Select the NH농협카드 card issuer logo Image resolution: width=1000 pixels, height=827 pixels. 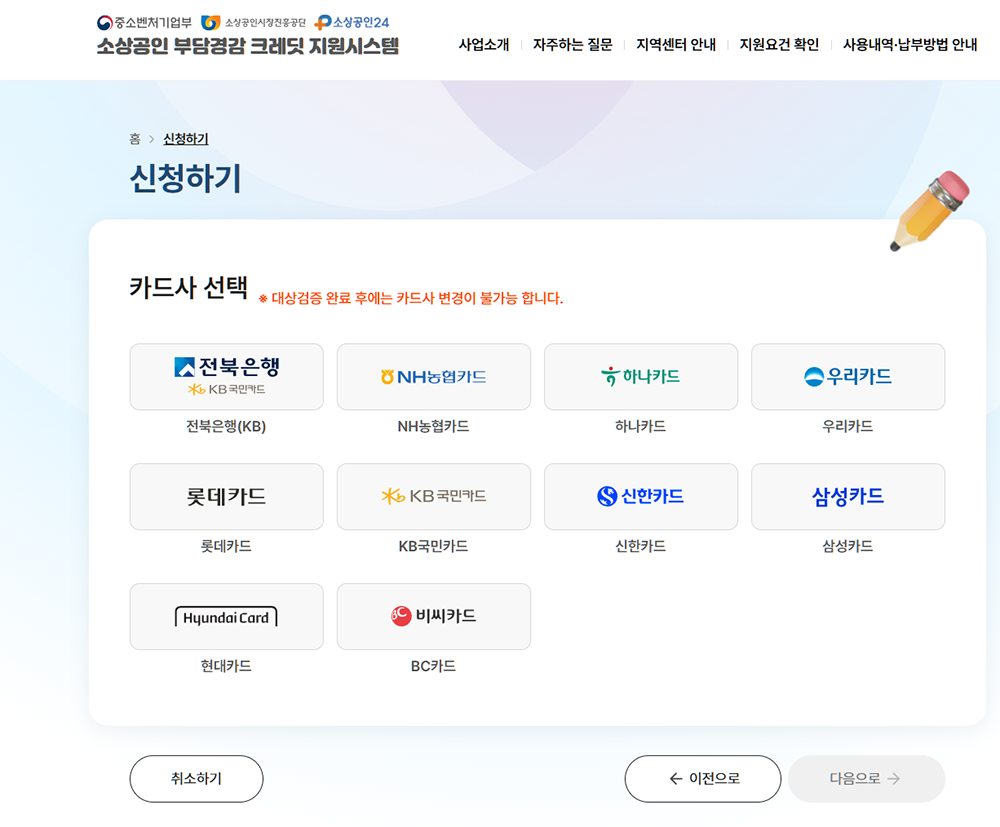tap(433, 377)
